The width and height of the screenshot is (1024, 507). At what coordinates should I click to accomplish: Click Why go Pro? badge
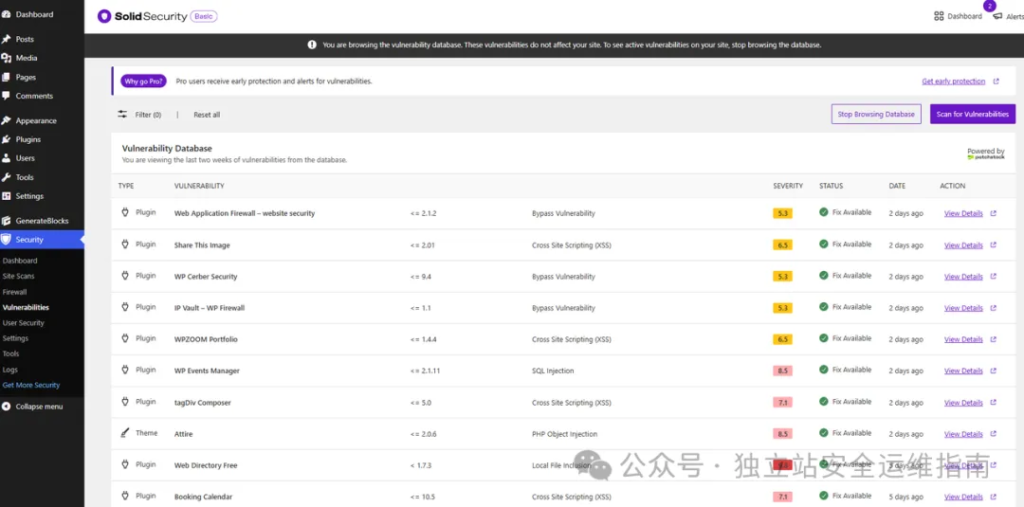pos(144,82)
